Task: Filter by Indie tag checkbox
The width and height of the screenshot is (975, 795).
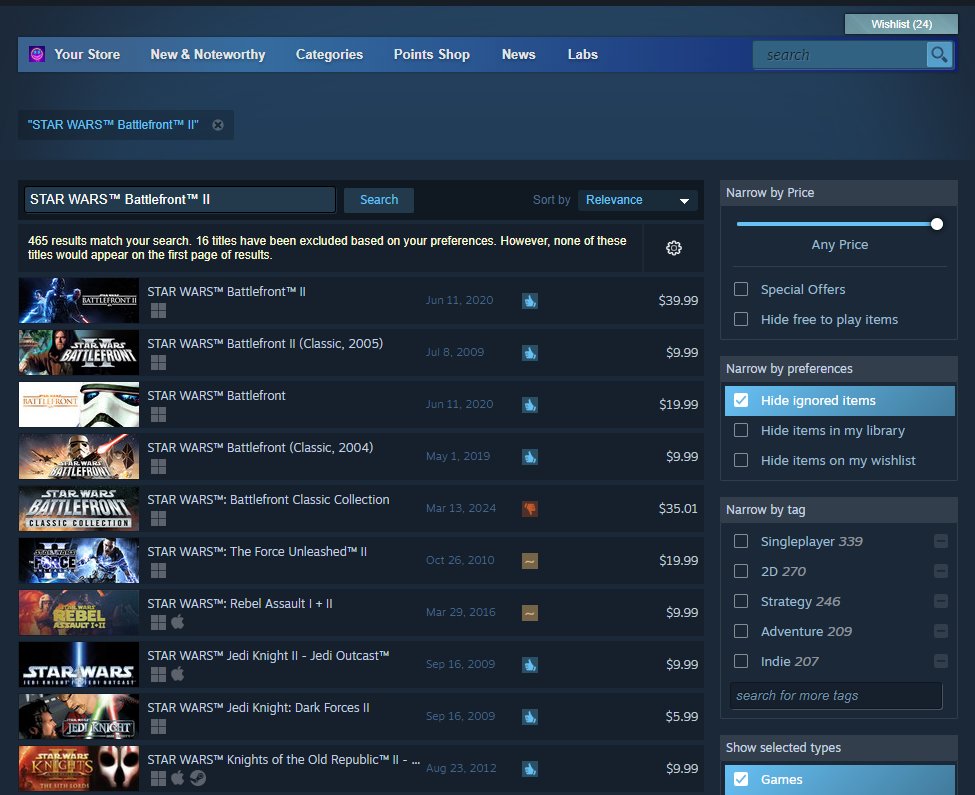Action: pos(741,661)
